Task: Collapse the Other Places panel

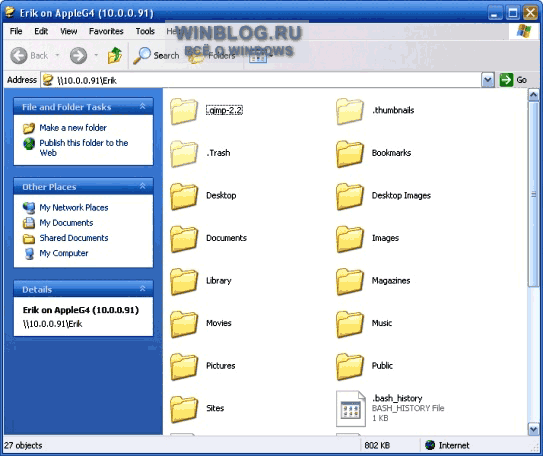Action: [142, 187]
